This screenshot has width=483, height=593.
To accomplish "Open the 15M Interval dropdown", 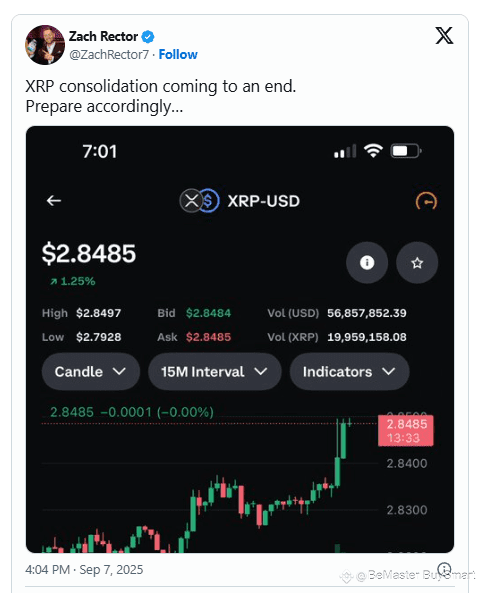I will (x=214, y=371).
